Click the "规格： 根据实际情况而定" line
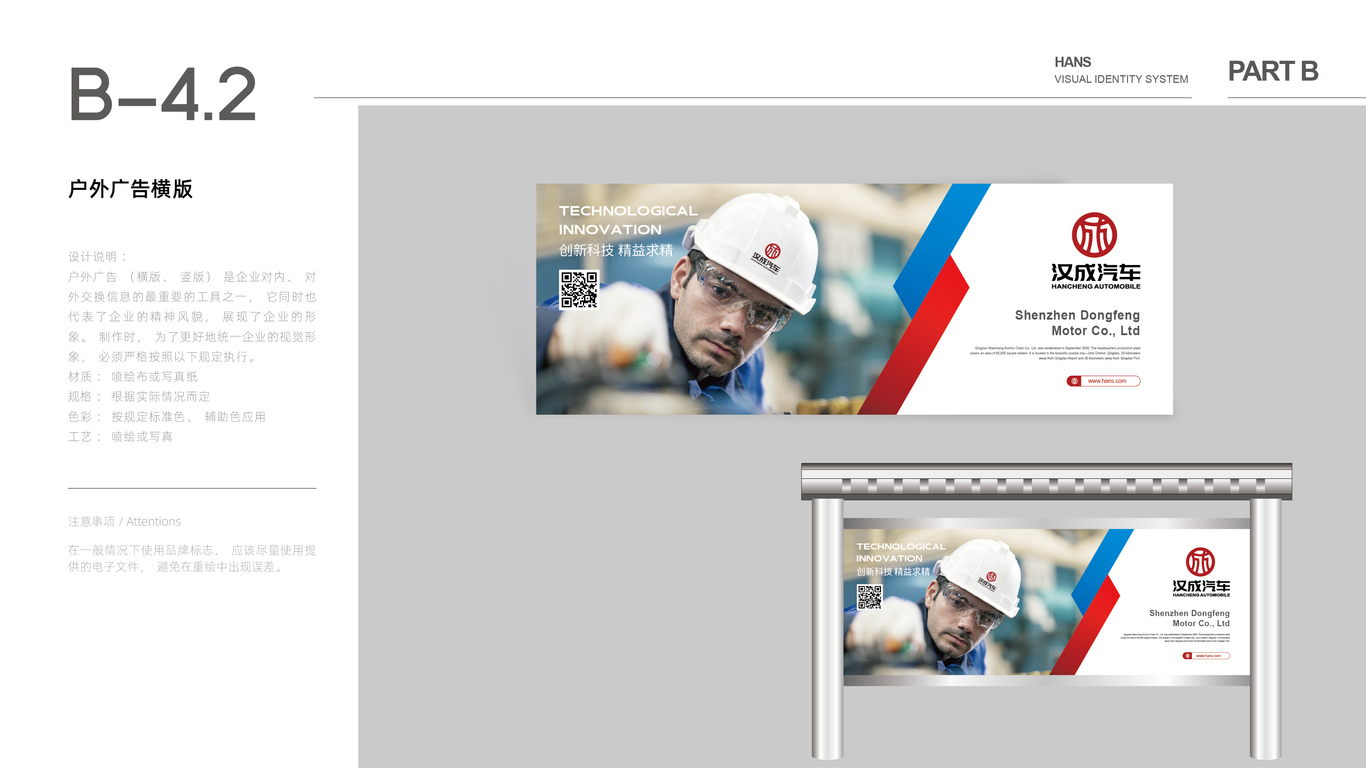 (139, 397)
